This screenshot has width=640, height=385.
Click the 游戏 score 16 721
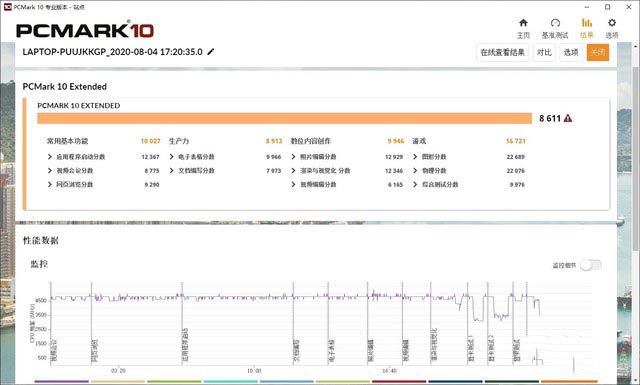(516, 141)
